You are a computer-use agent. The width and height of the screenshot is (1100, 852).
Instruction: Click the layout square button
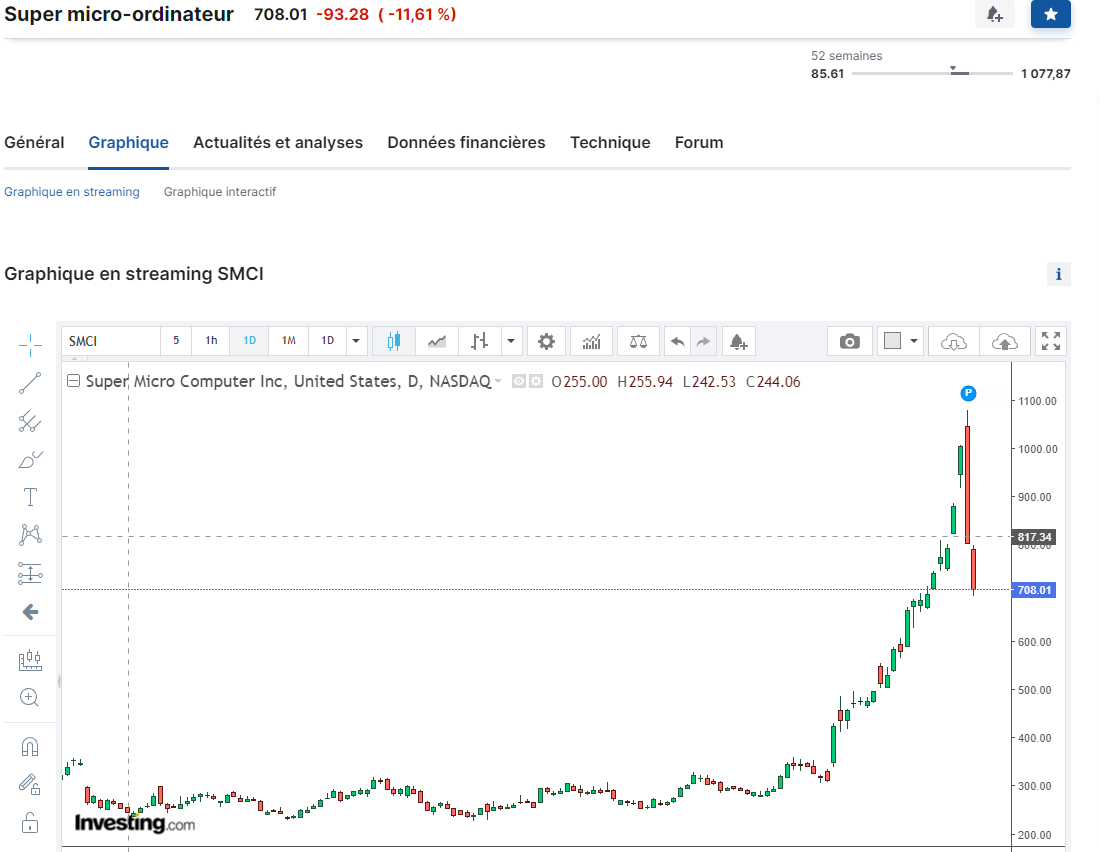click(892, 341)
